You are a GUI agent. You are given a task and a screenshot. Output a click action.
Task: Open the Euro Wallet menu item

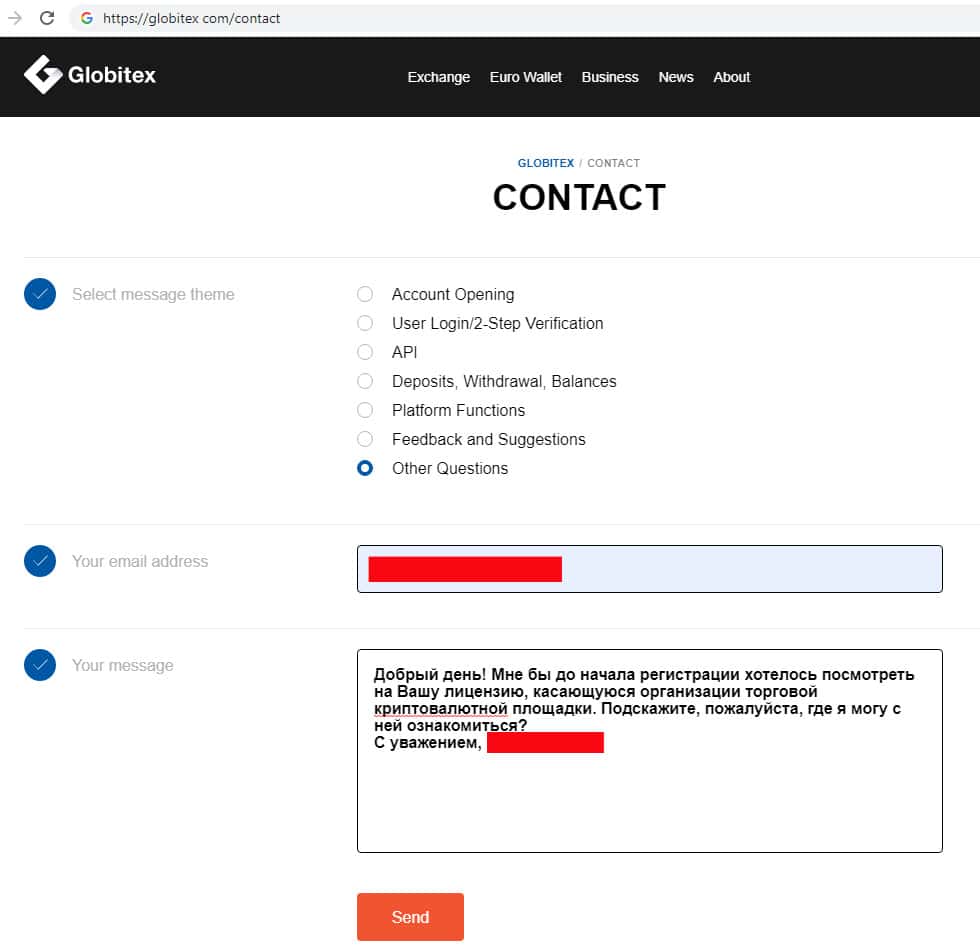(x=526, y=77)
